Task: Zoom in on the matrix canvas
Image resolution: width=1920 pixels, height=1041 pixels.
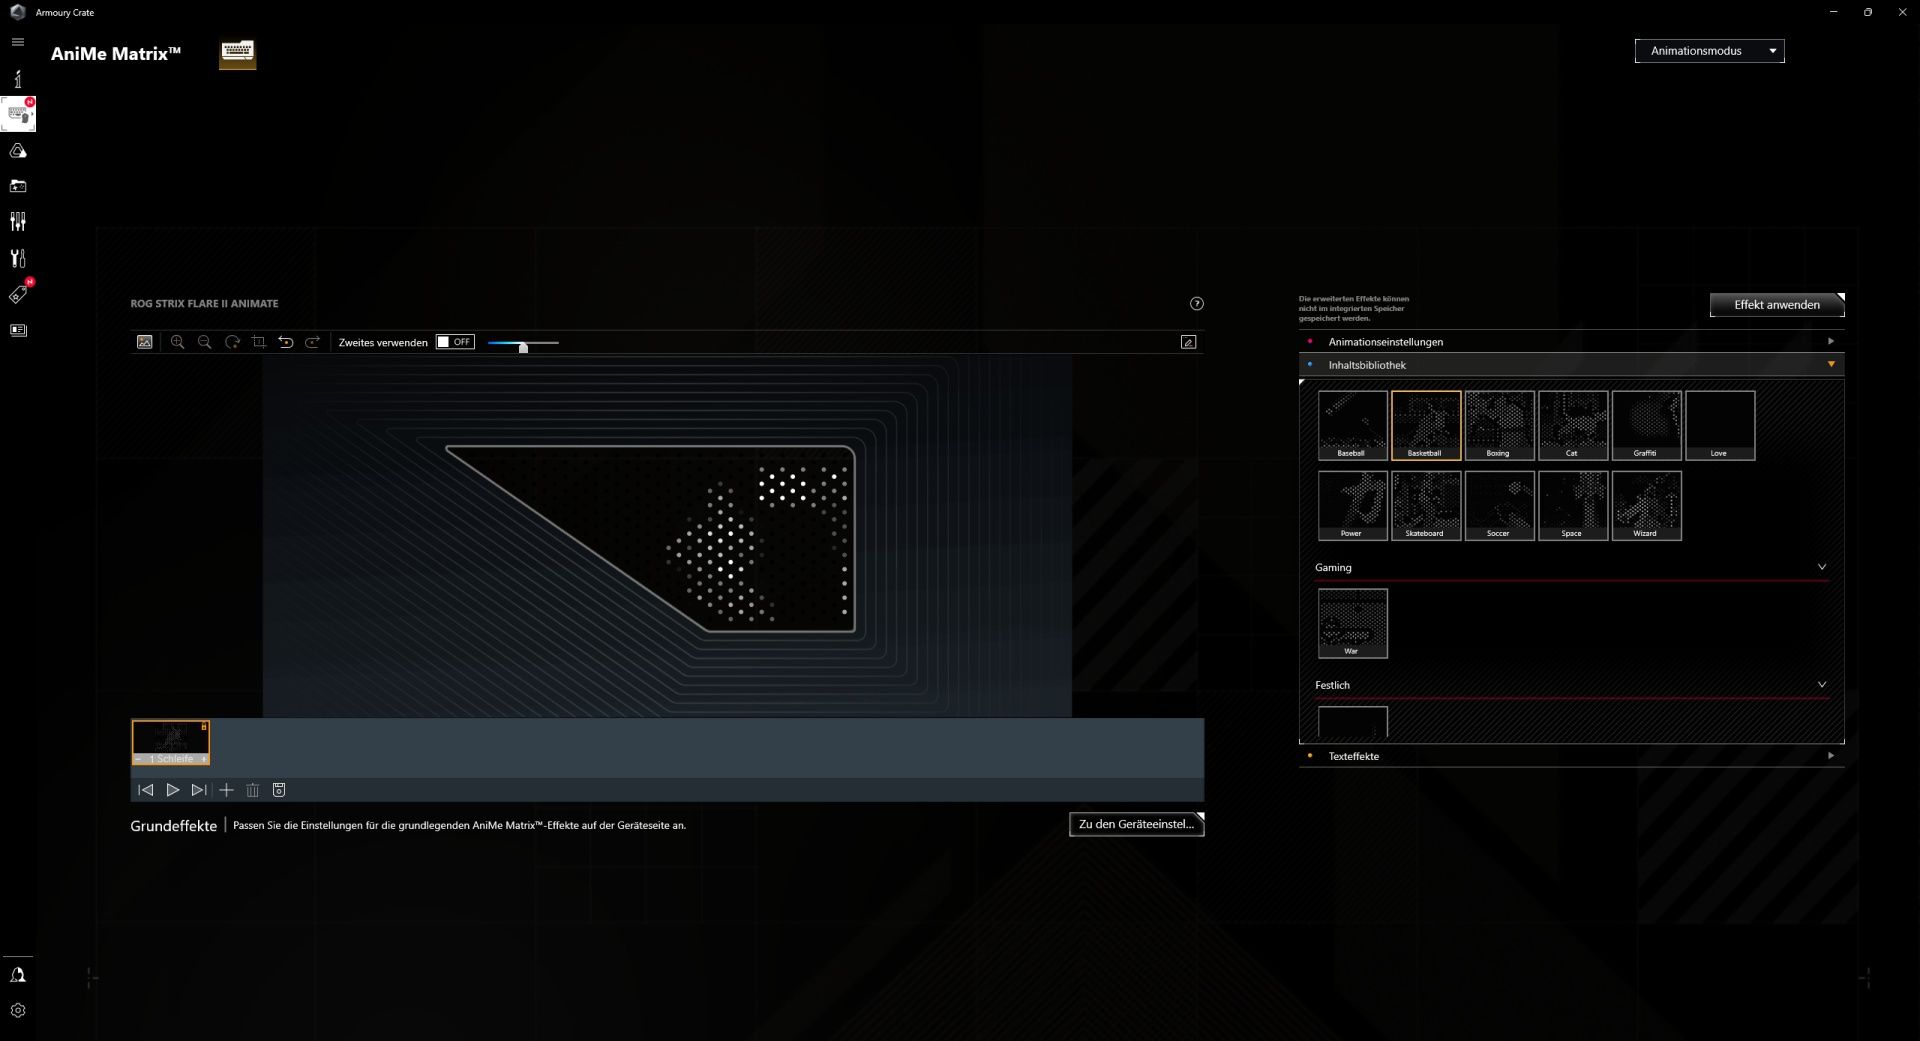Action: [x=178, y=342]
